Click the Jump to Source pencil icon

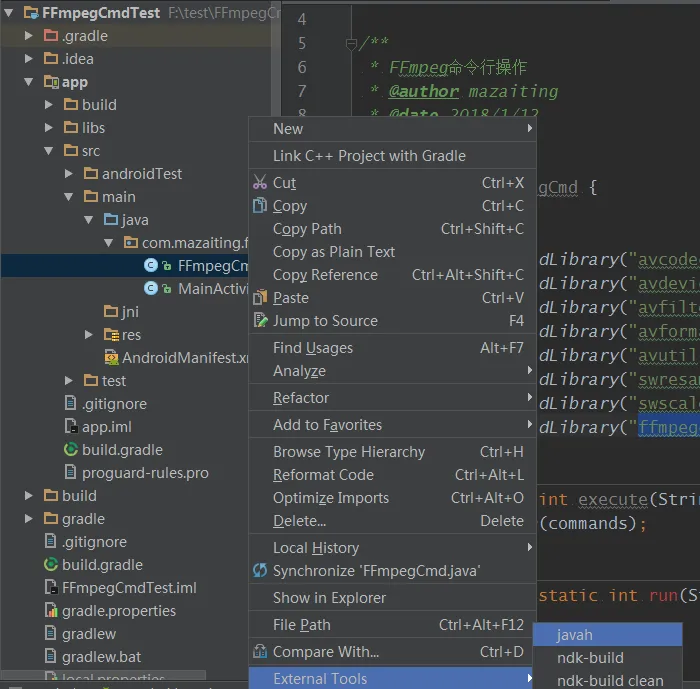pos(260,320)
